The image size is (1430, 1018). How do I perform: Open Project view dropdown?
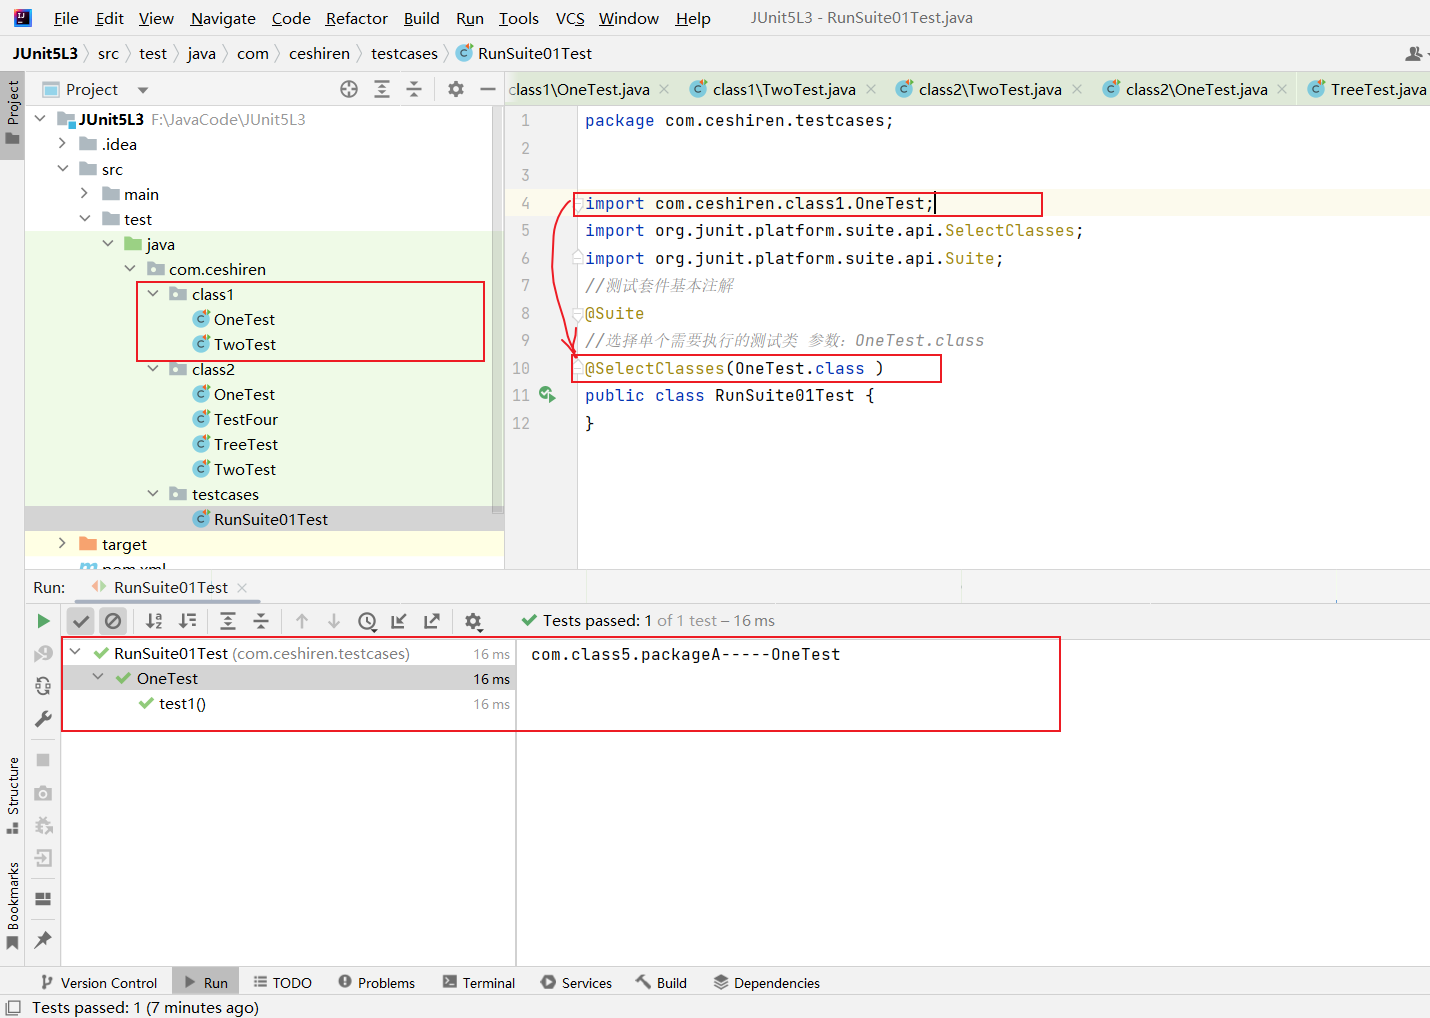coord(142,90)
